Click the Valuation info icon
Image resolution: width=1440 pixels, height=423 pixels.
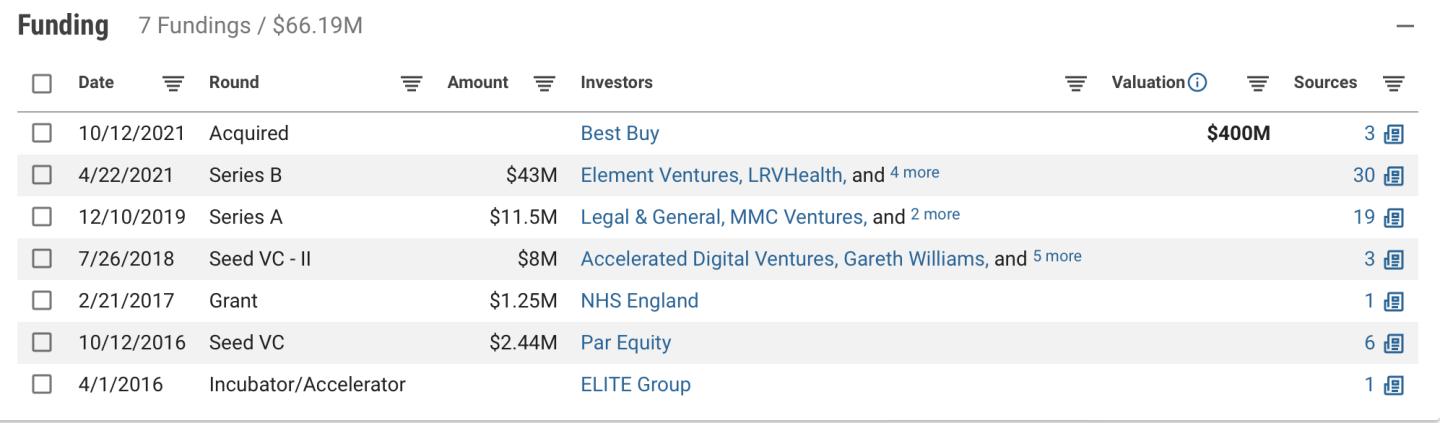[1196, 83]
